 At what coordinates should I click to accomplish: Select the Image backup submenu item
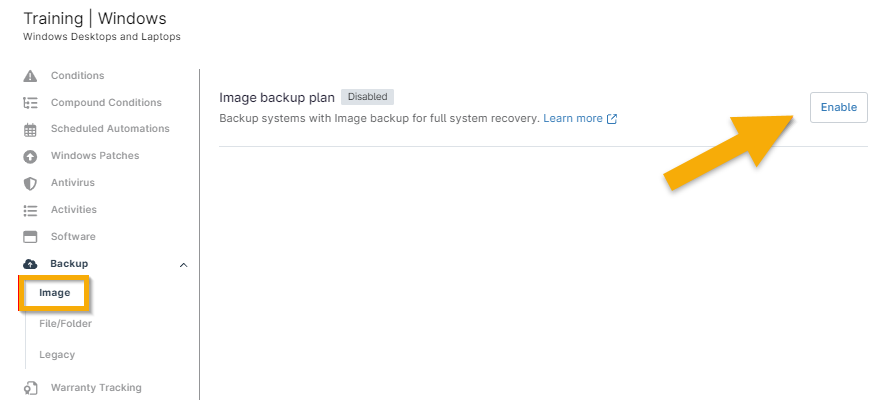(x=55, y=293)
